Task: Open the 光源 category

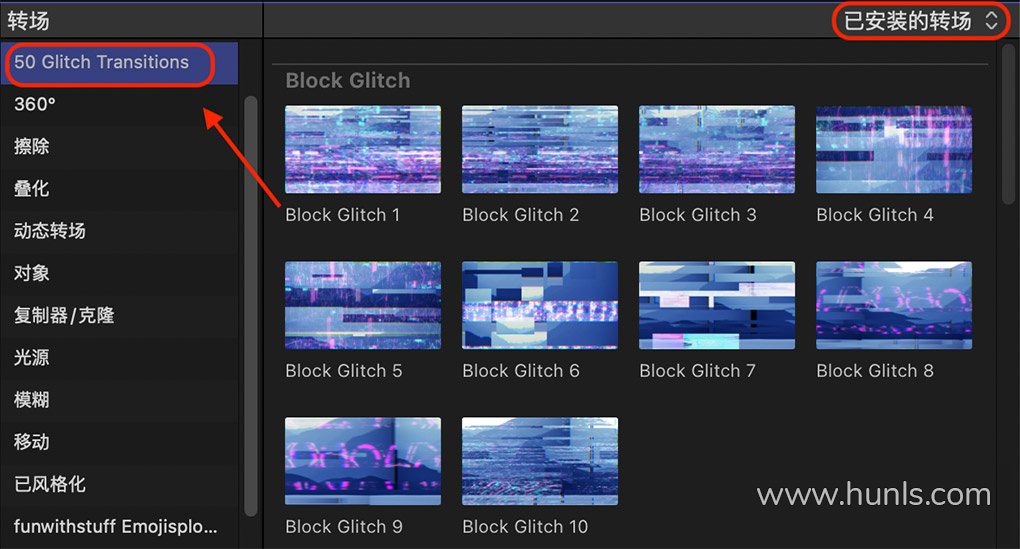Action: pyautogui.click(x=119, y=357)
